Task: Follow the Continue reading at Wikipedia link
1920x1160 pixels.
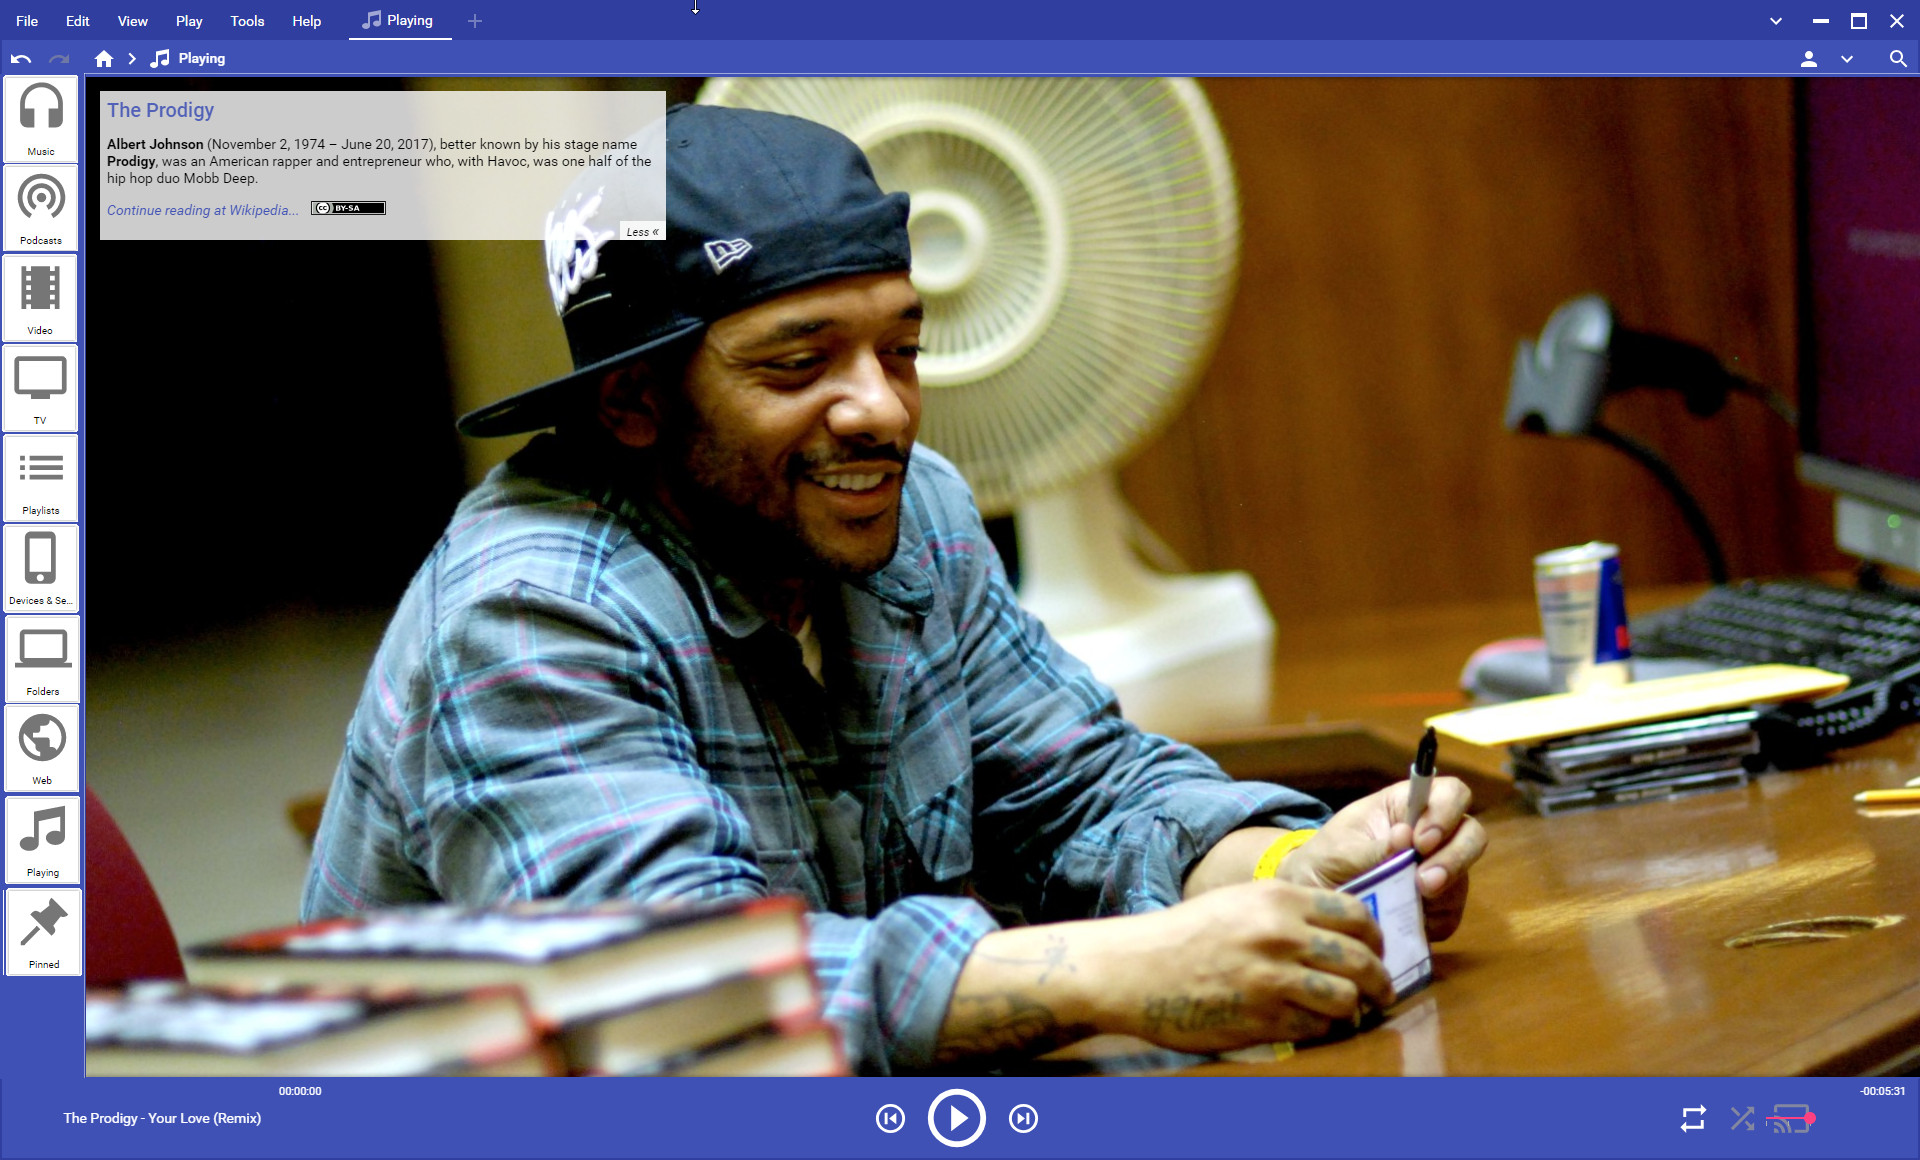Action: coord(202,210)
